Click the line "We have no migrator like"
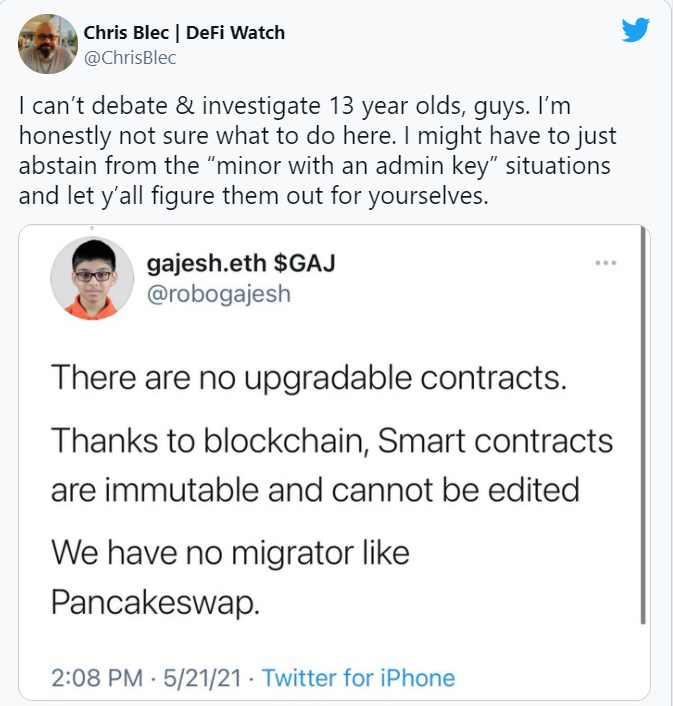 pyautogui.click(x=231, y=552)
